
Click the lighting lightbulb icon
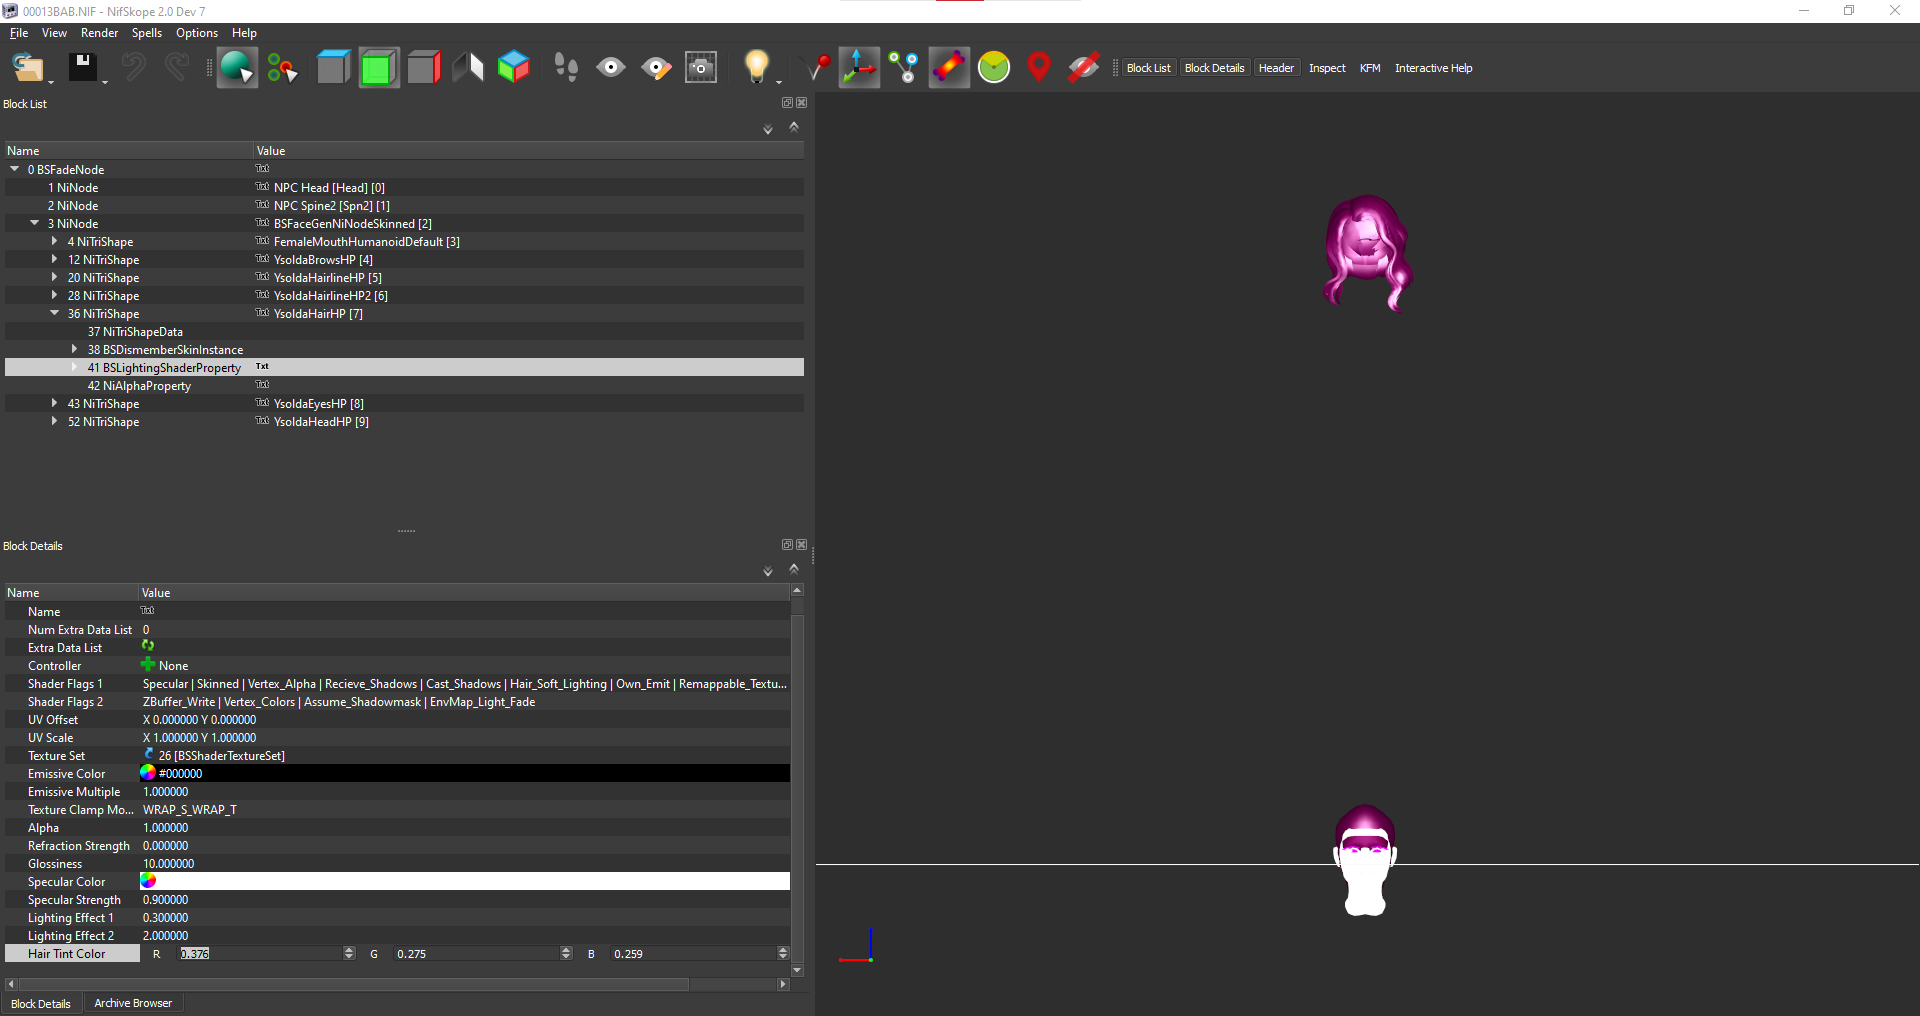point(756,67)
